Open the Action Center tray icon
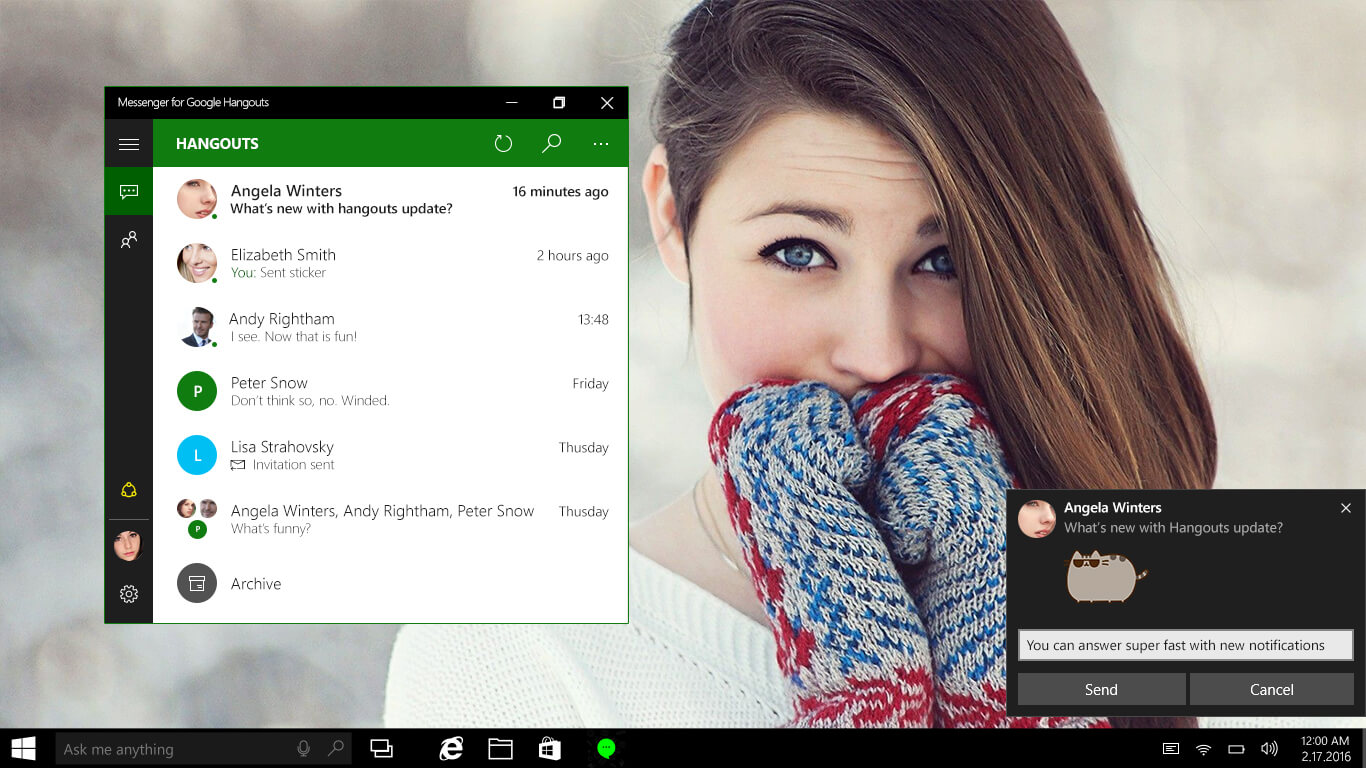 [1170, 748]
